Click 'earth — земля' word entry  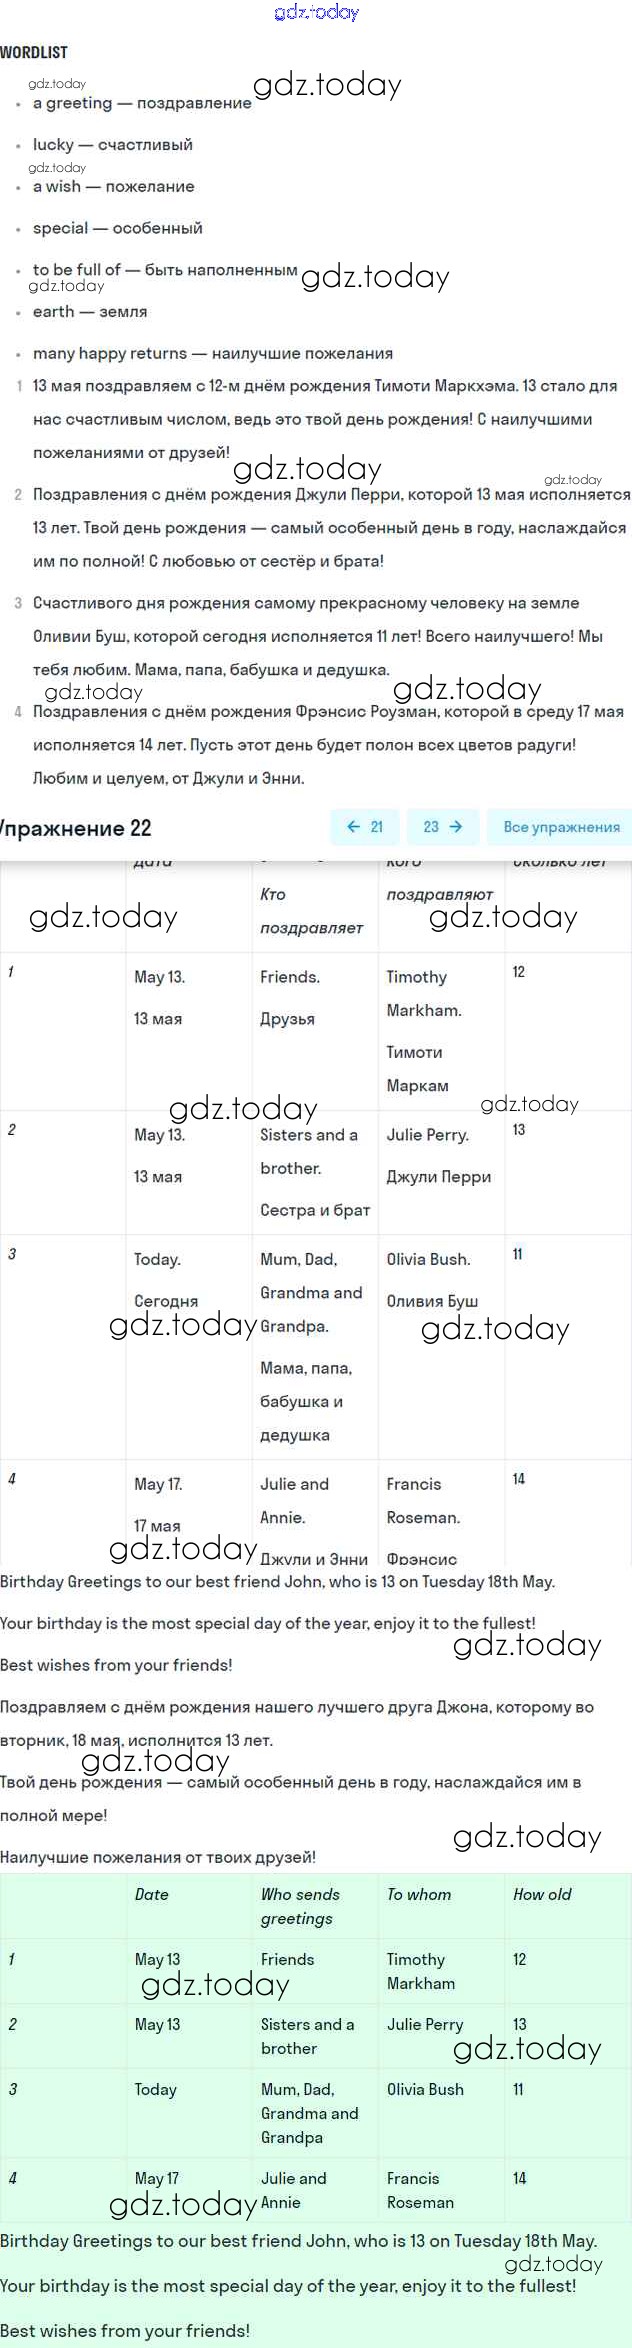[89, 311]
